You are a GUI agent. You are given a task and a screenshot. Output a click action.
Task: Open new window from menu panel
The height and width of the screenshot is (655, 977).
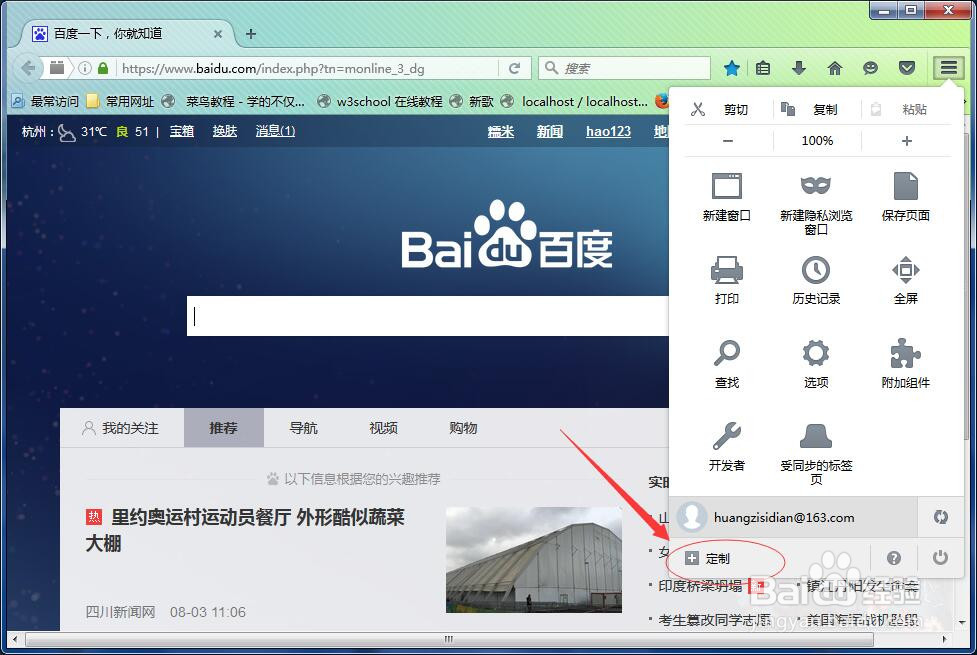click(727, 197)
